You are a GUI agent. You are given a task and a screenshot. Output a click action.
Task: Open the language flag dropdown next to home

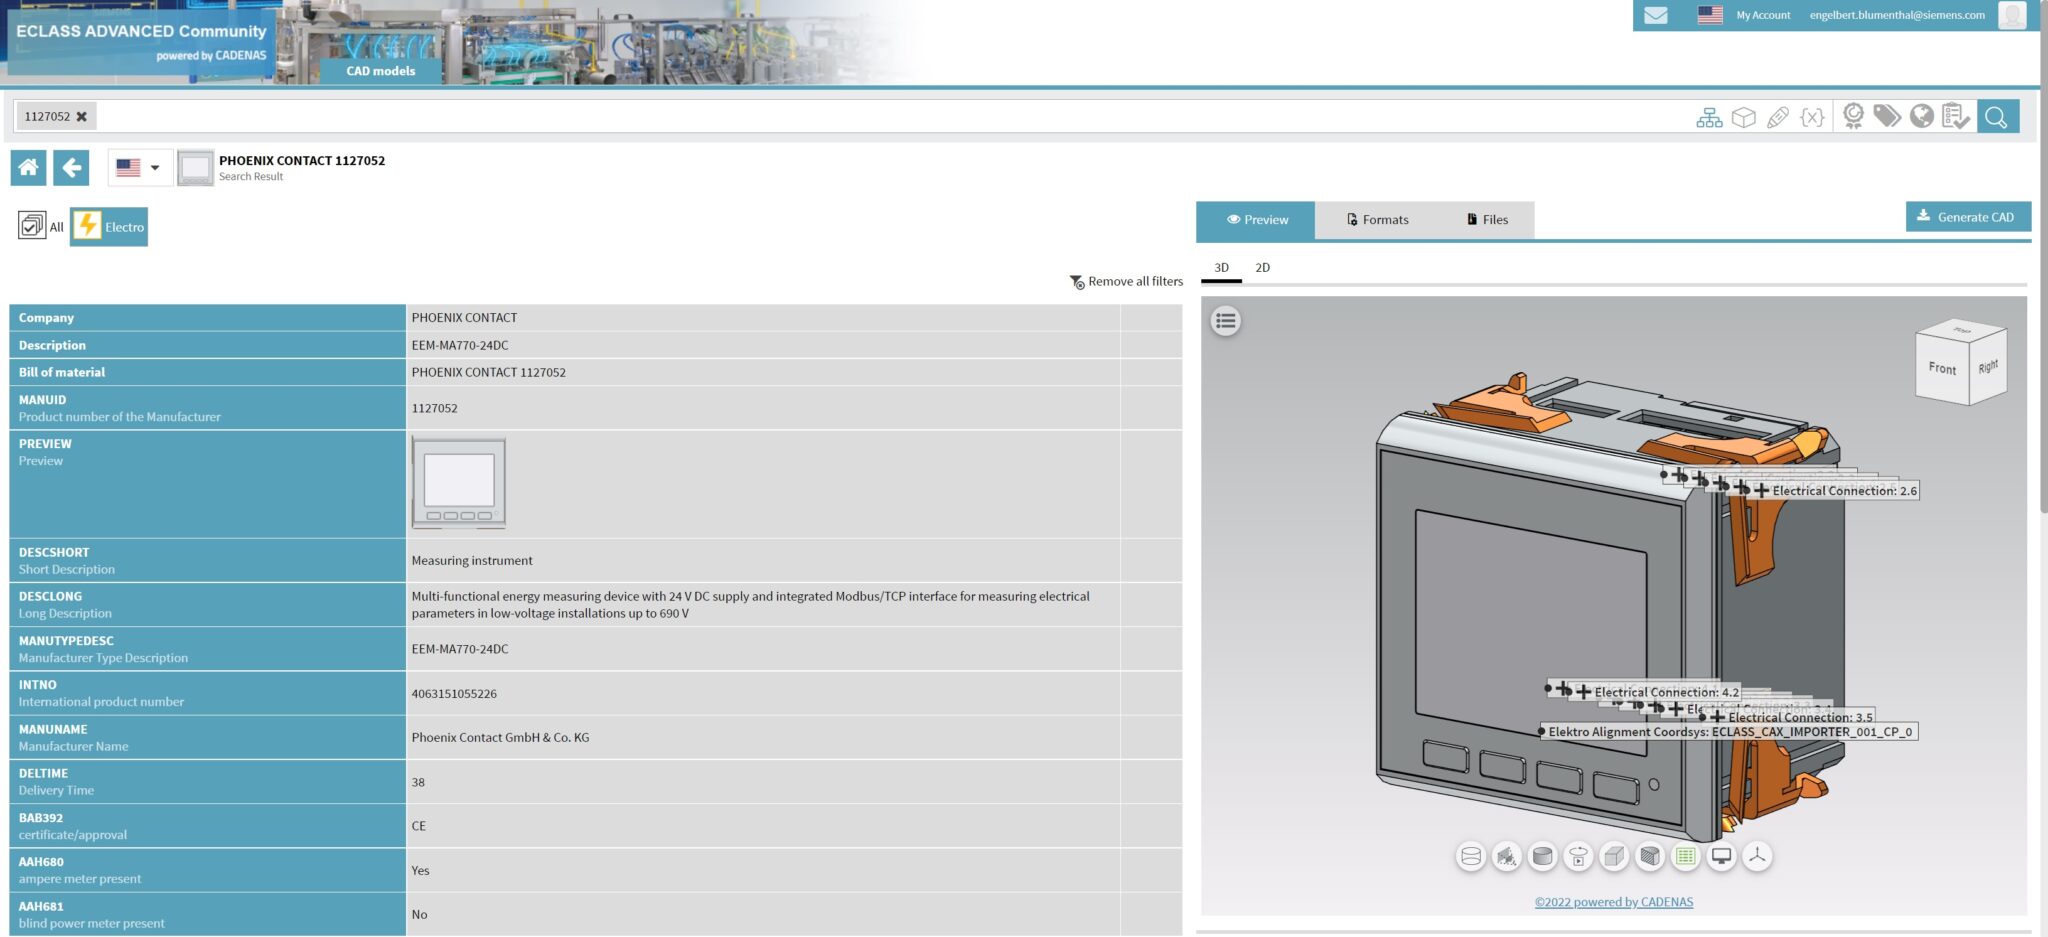(139, 168)
